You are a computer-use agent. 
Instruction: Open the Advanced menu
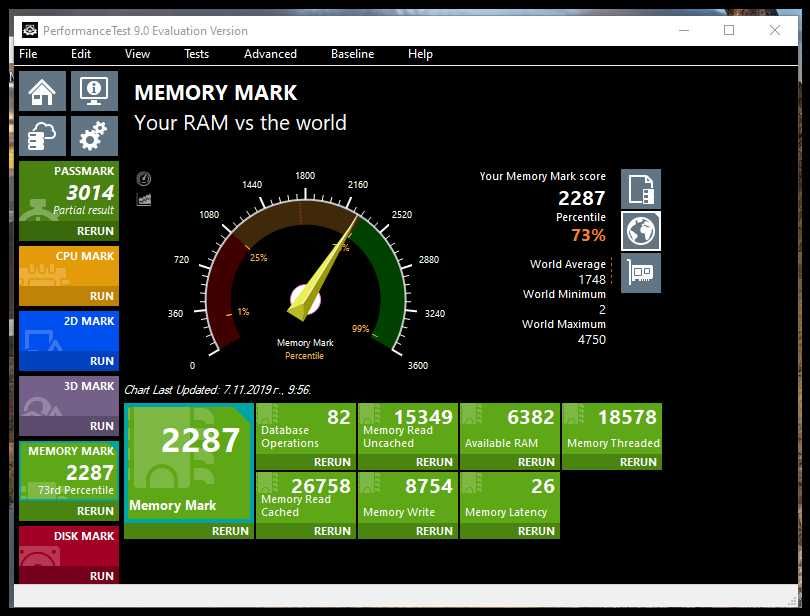(x=270, y=54)
